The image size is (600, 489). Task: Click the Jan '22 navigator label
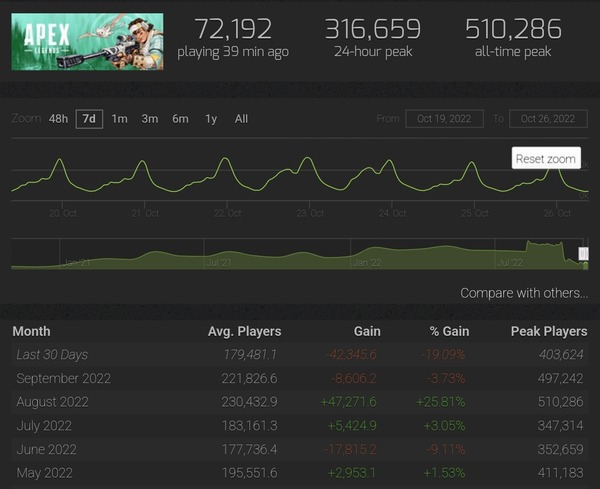pyautogui.click(x=367, y=262)
